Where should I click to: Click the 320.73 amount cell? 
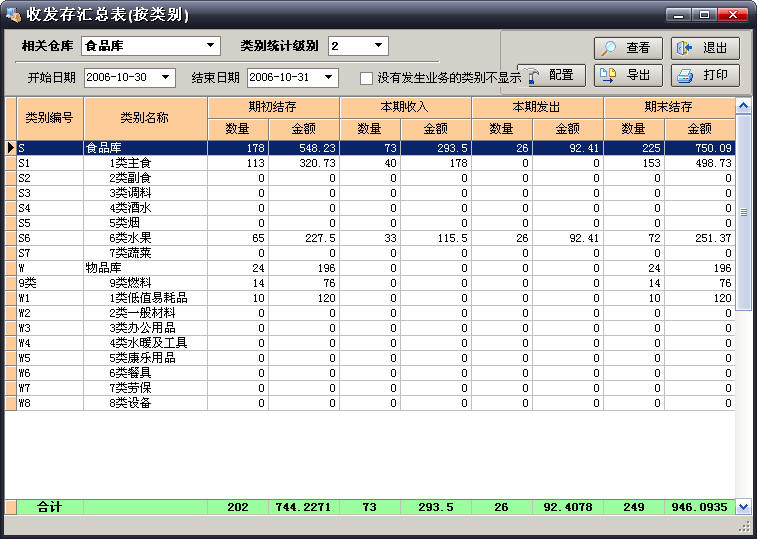coord(304,163)
